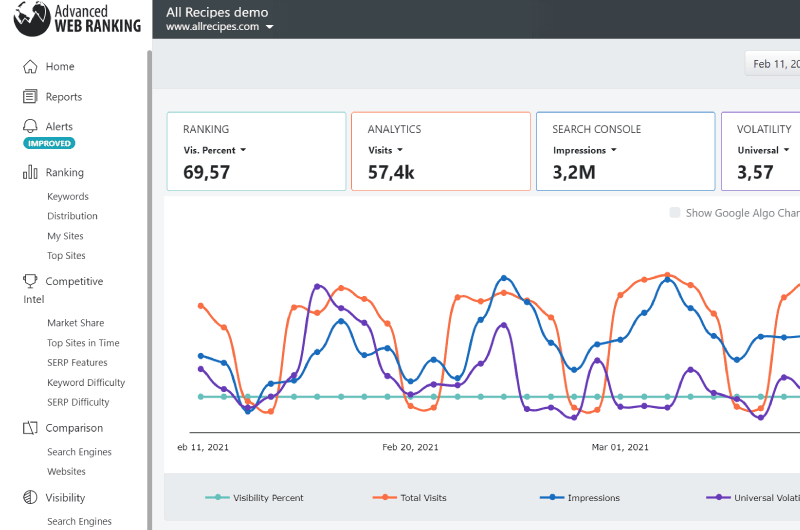Open the Vis. Percent dropdown
Screen dimensions: 800x530
(215, 150)
